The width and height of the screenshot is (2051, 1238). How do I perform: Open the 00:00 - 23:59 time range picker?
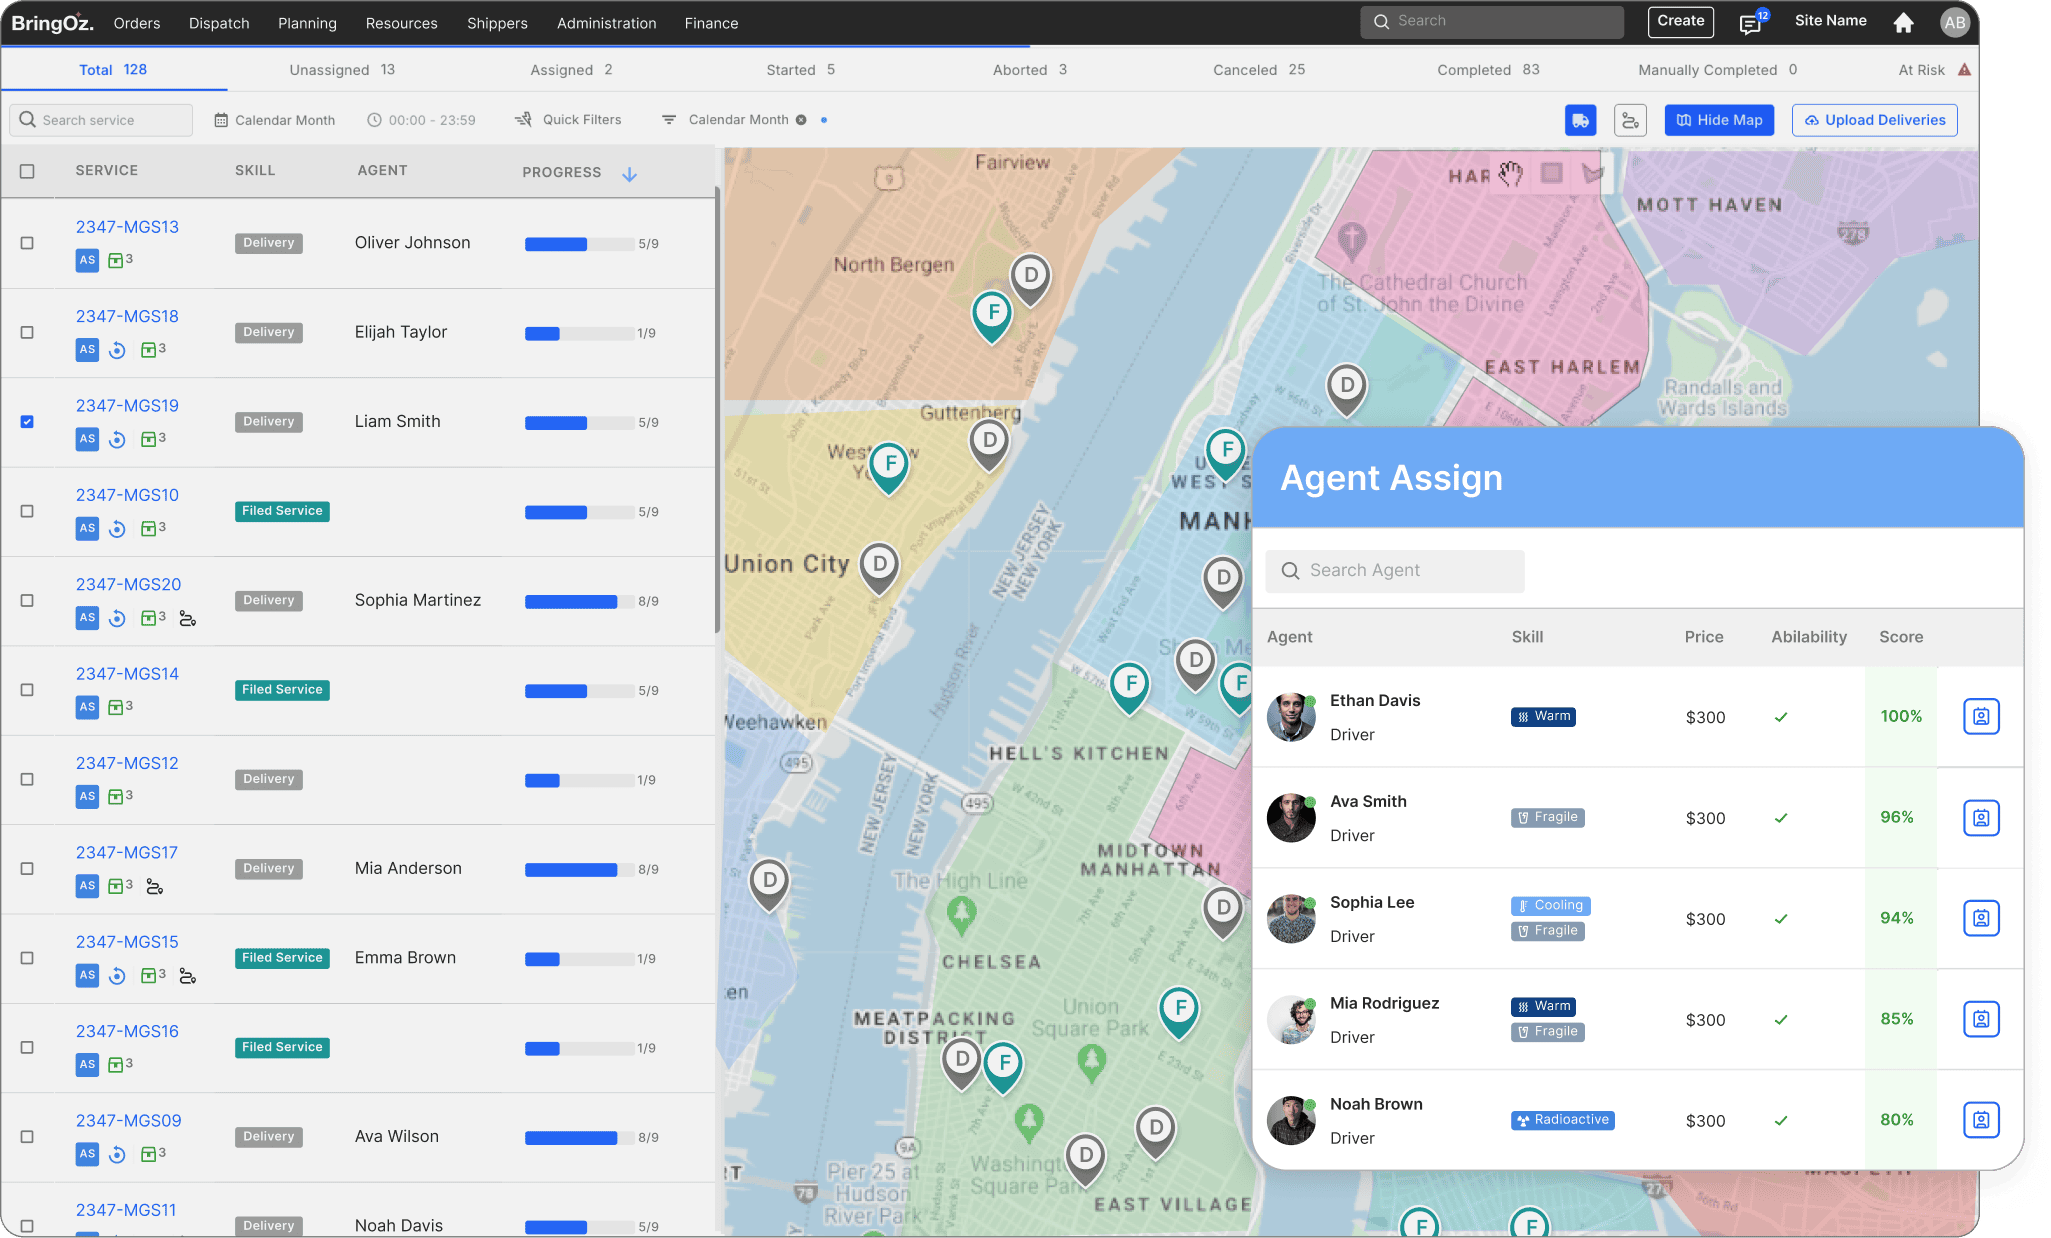(x=421, y=120)
